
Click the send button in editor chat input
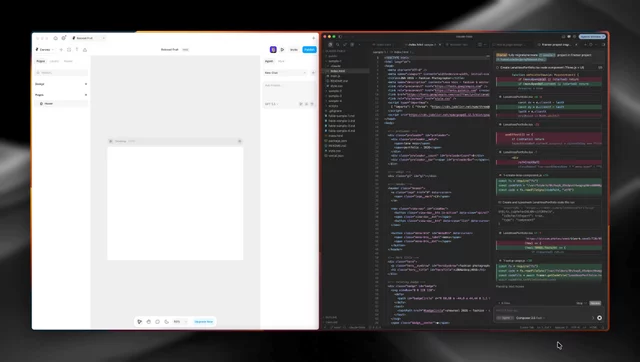pyautogui.click(x=599, y=318)
